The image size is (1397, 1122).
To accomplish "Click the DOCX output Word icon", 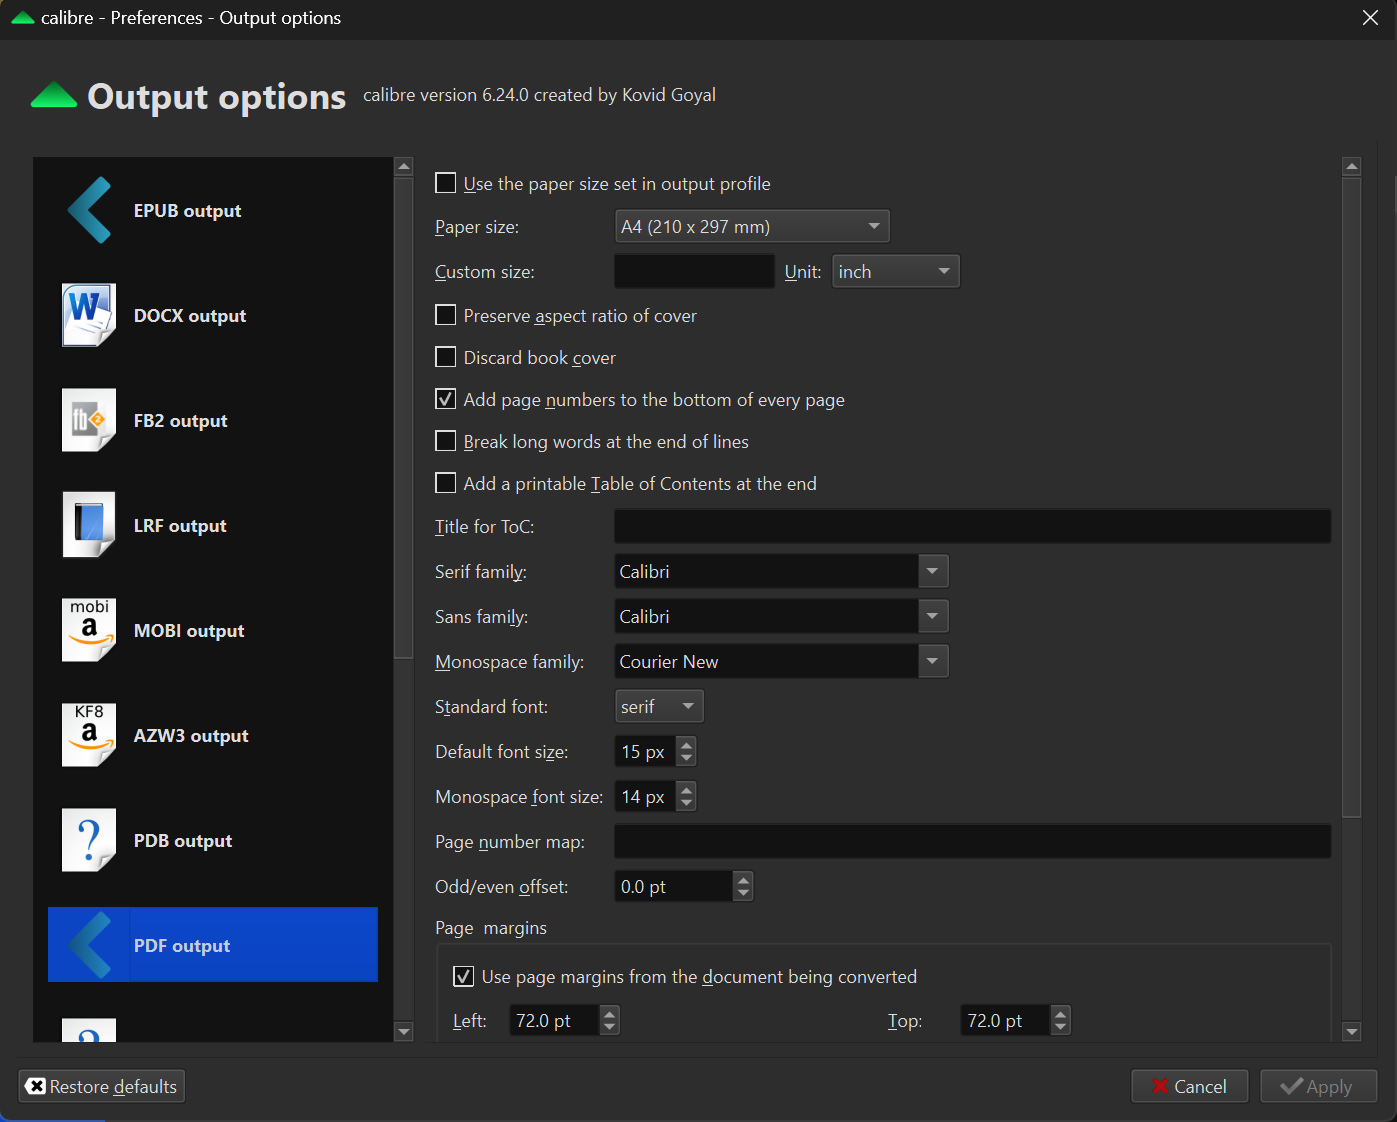I will pos(89,315).
